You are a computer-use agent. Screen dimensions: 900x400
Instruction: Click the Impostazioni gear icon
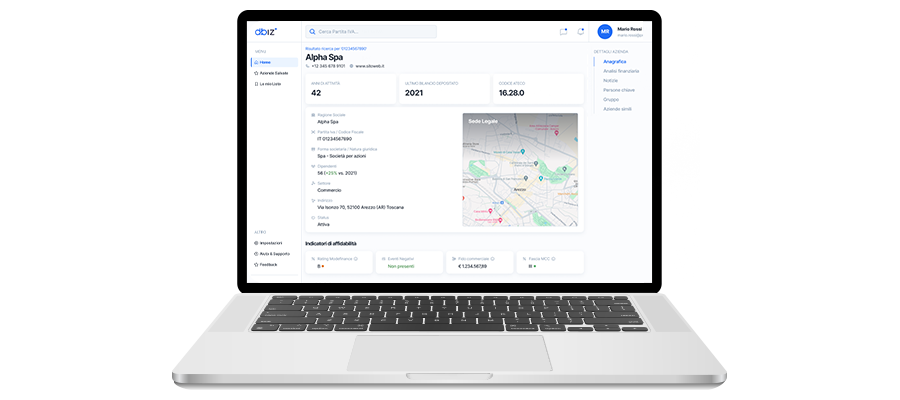pyautogui.click(x=256, y=243)
